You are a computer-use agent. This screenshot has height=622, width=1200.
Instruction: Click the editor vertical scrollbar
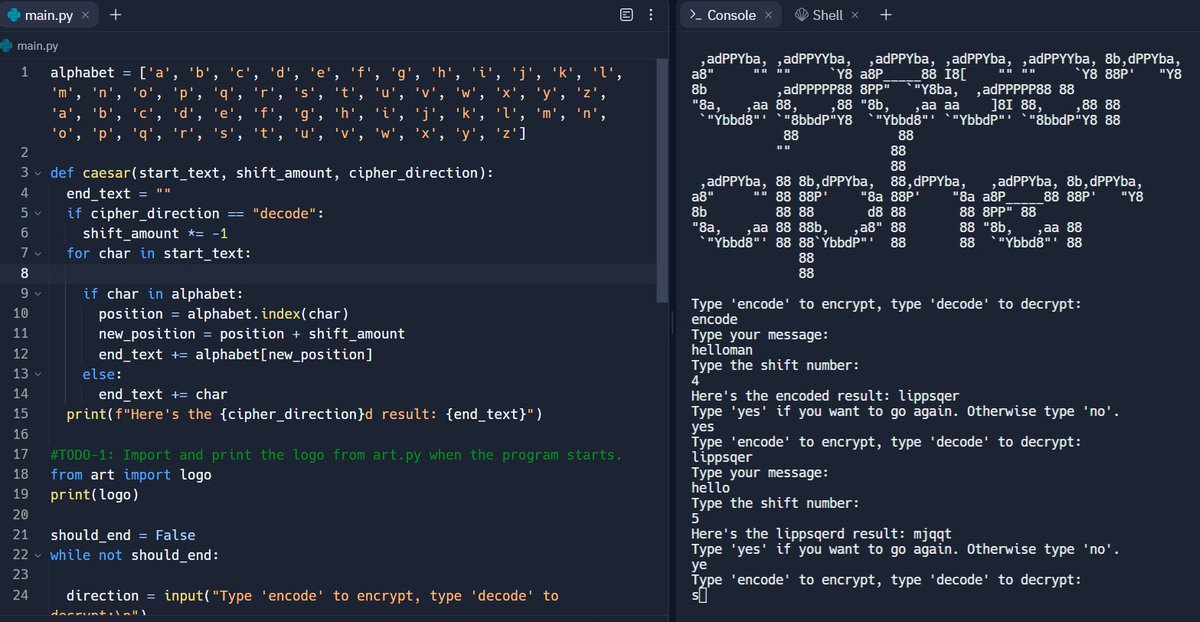pyautogui.click(x=661, y=180)
